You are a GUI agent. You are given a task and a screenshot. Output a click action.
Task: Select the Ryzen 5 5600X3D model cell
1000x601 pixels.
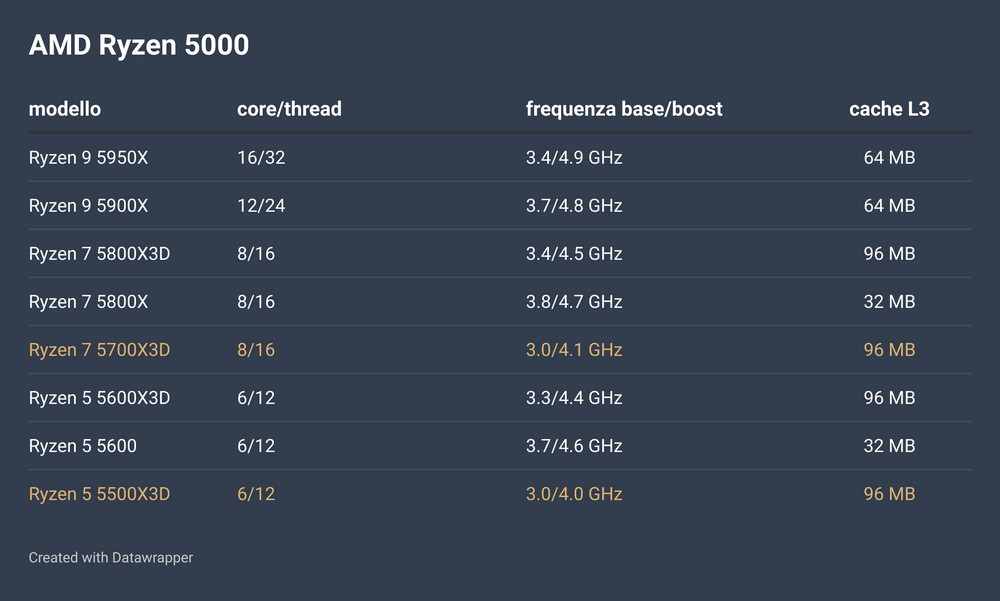click(x=99, y=398)
